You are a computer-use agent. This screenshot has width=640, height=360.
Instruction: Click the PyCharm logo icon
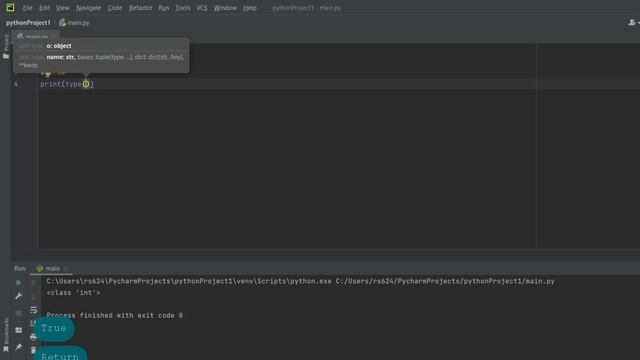click(10, 7)
